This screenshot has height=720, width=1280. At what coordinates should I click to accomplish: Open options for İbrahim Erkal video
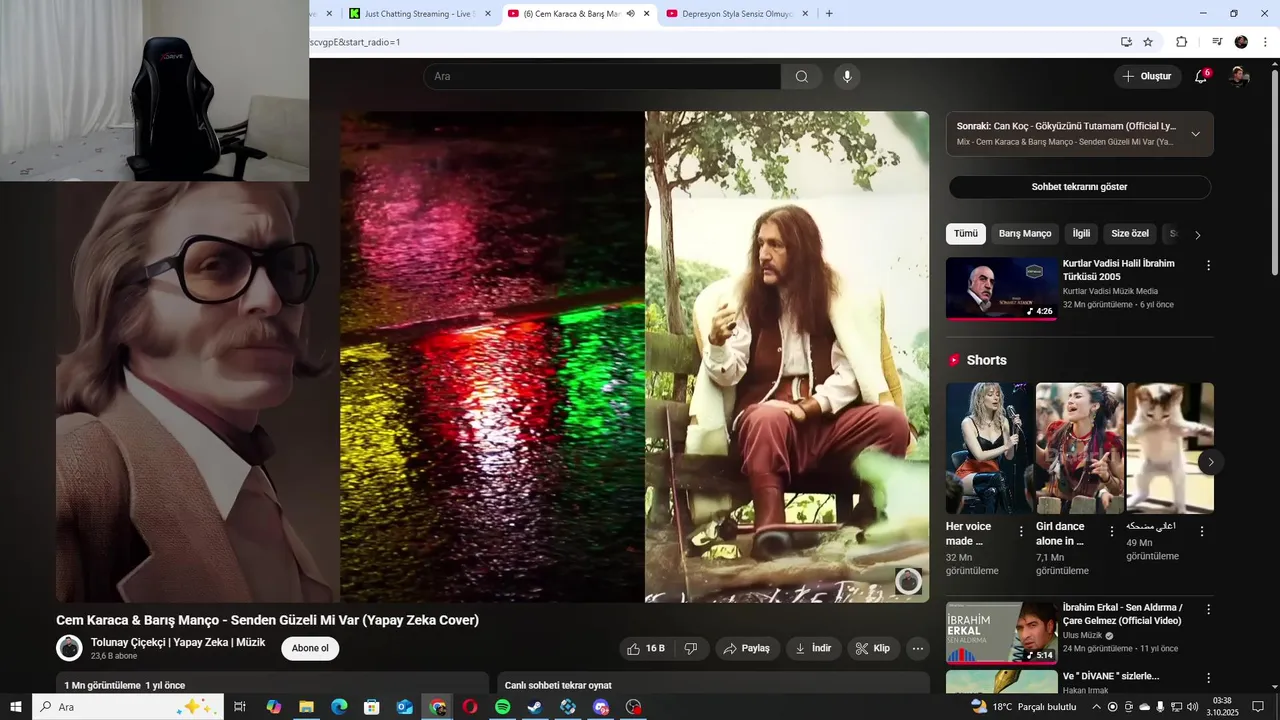[1208, 610]
